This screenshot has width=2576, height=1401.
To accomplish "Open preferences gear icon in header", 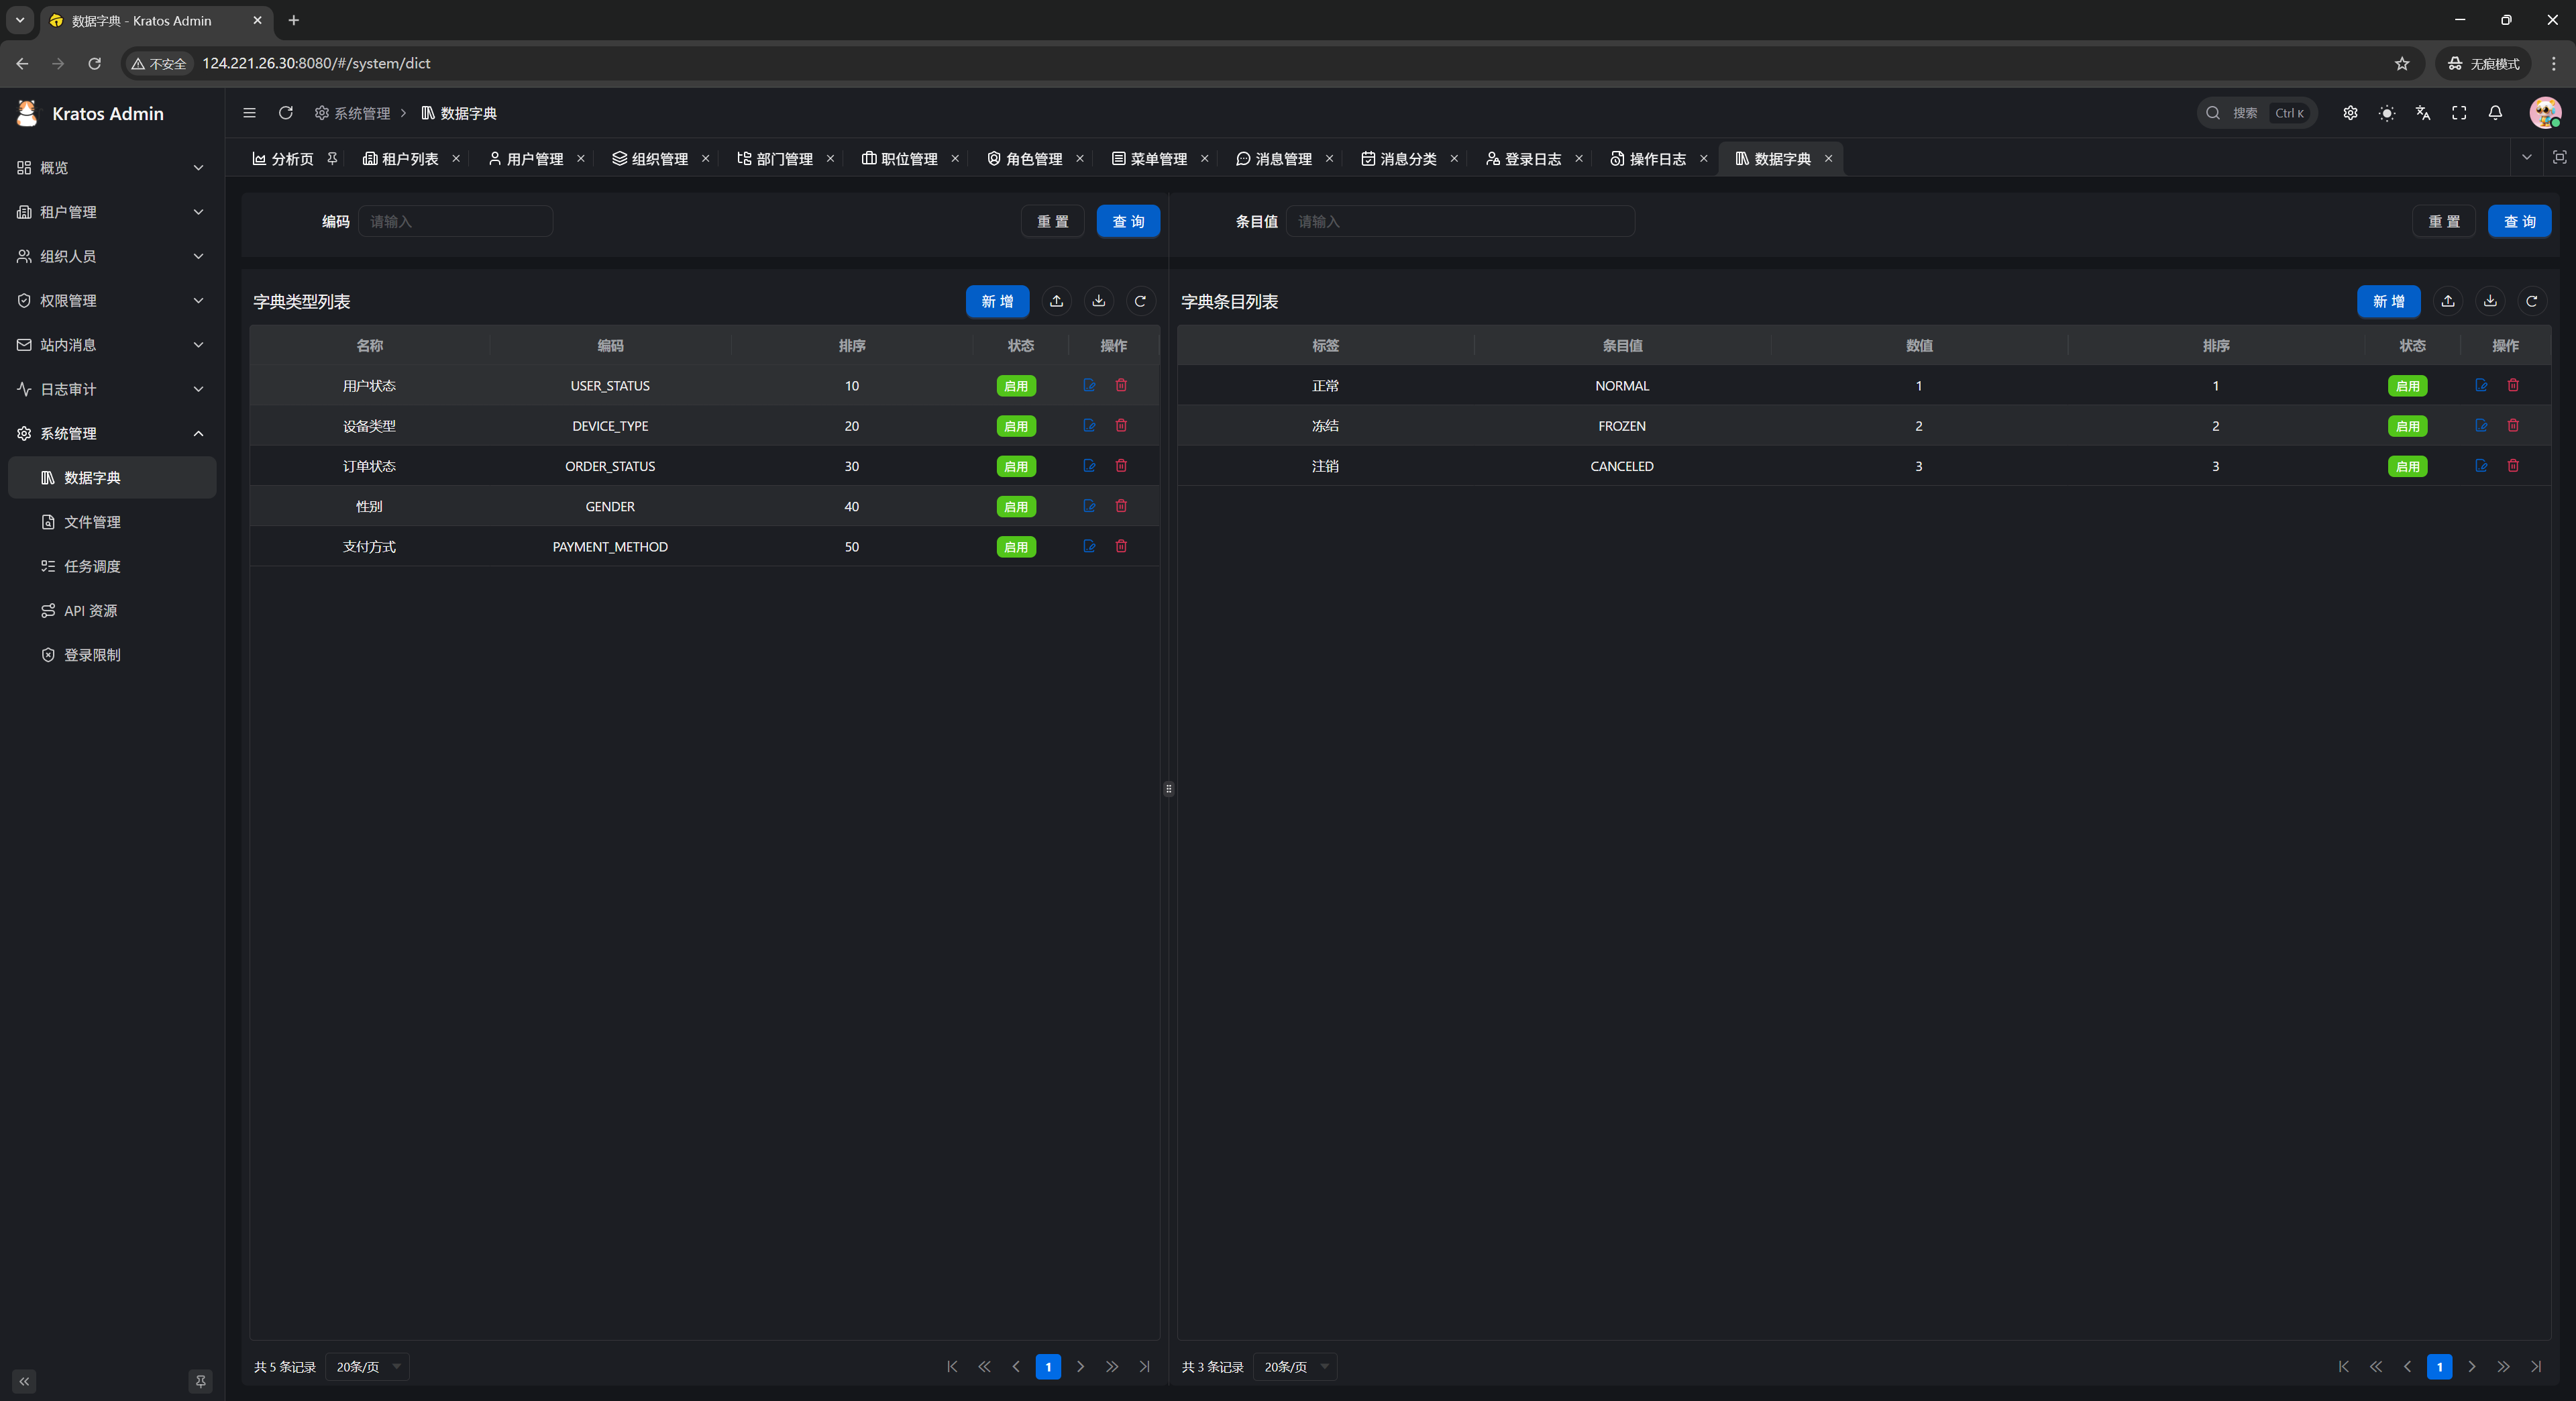I will pos(2350,113).
